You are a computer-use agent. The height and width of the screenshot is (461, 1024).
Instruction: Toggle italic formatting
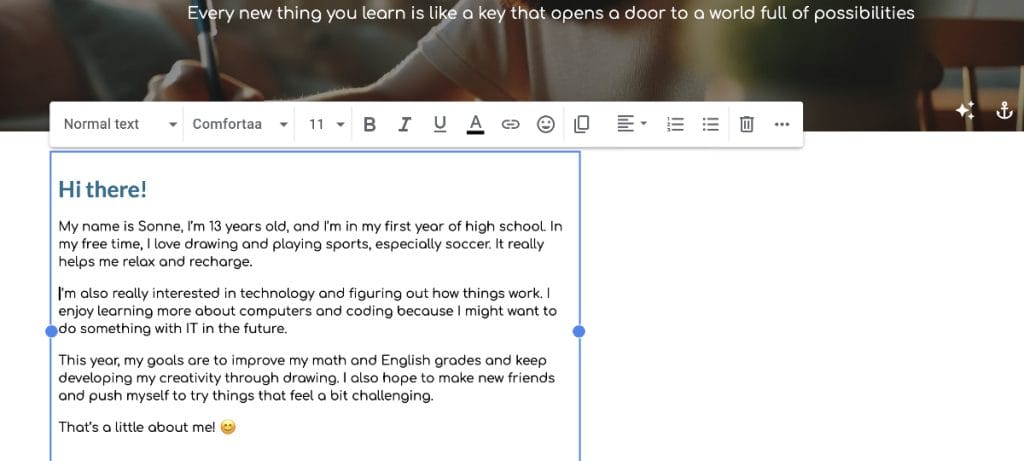click(404, 124)
